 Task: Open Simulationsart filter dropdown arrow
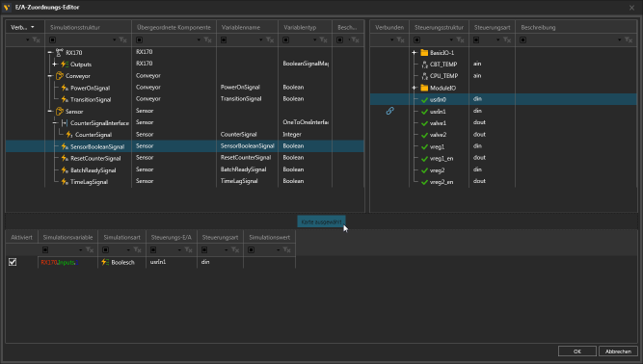tap(128, 250)
